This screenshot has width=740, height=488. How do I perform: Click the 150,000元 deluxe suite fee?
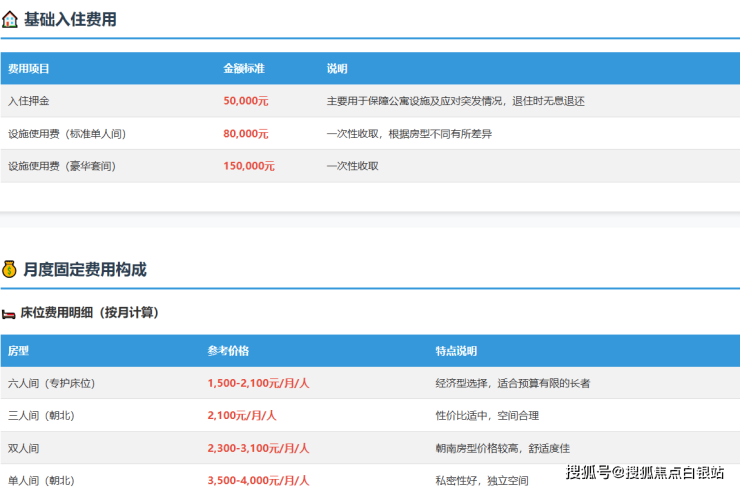(x=249, y=166)
